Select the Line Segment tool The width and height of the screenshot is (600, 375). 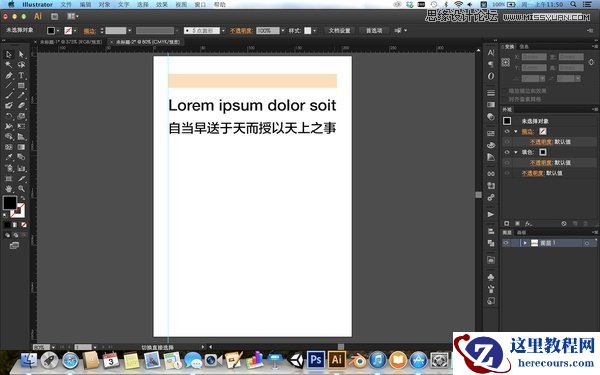8,86
